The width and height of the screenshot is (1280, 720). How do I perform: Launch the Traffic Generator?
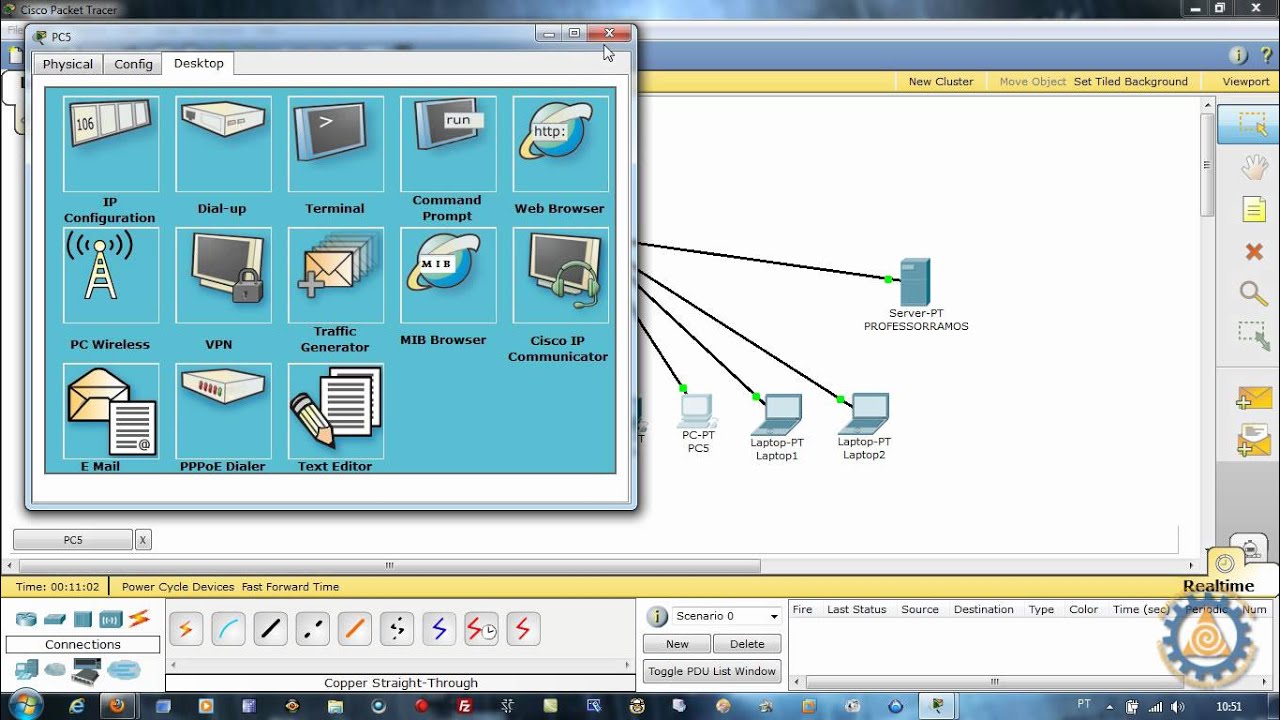tap(335, 276)
